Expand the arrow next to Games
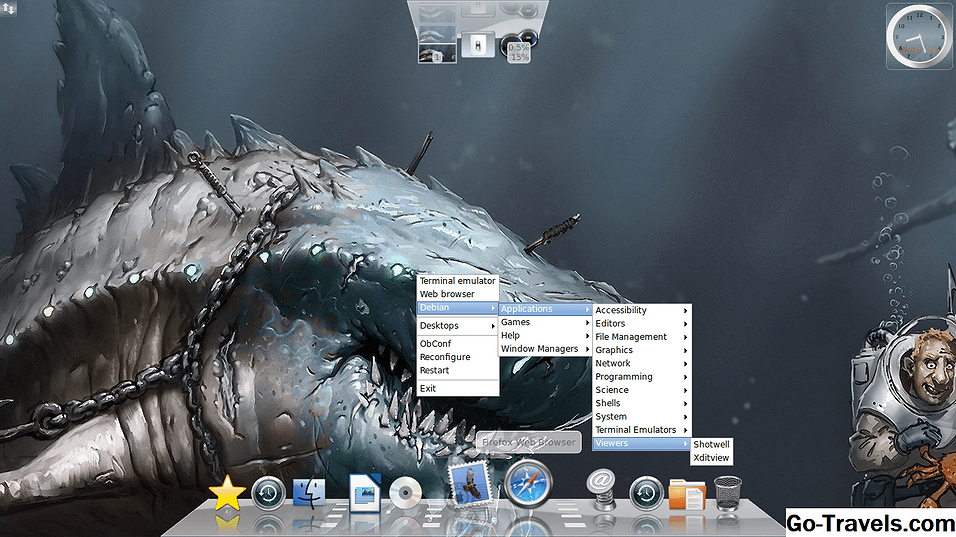 (x=587, y=322)
